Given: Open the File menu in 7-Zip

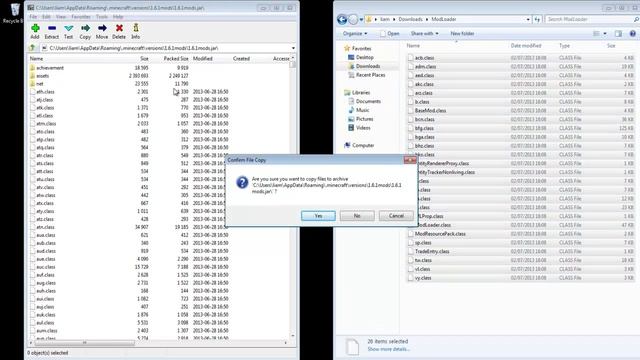Looking at the screenshot, I should (33, 17).
